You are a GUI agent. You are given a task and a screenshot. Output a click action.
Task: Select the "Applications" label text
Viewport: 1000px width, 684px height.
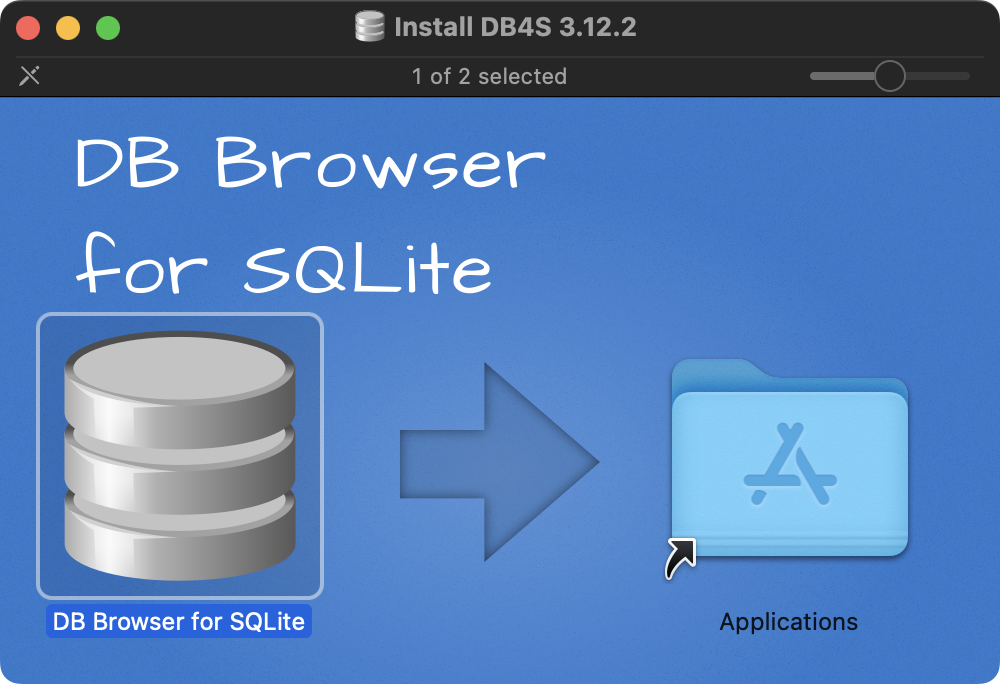[x=788, y=621]
